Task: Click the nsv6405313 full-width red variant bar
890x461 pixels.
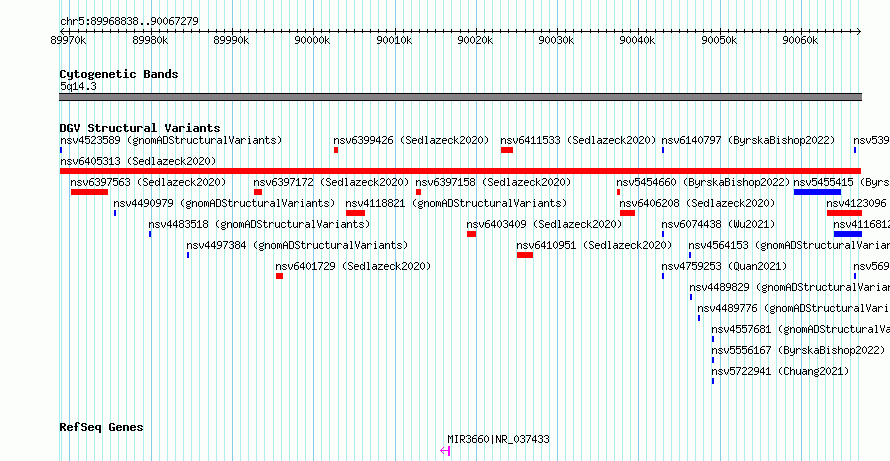Action: (460, 171)
